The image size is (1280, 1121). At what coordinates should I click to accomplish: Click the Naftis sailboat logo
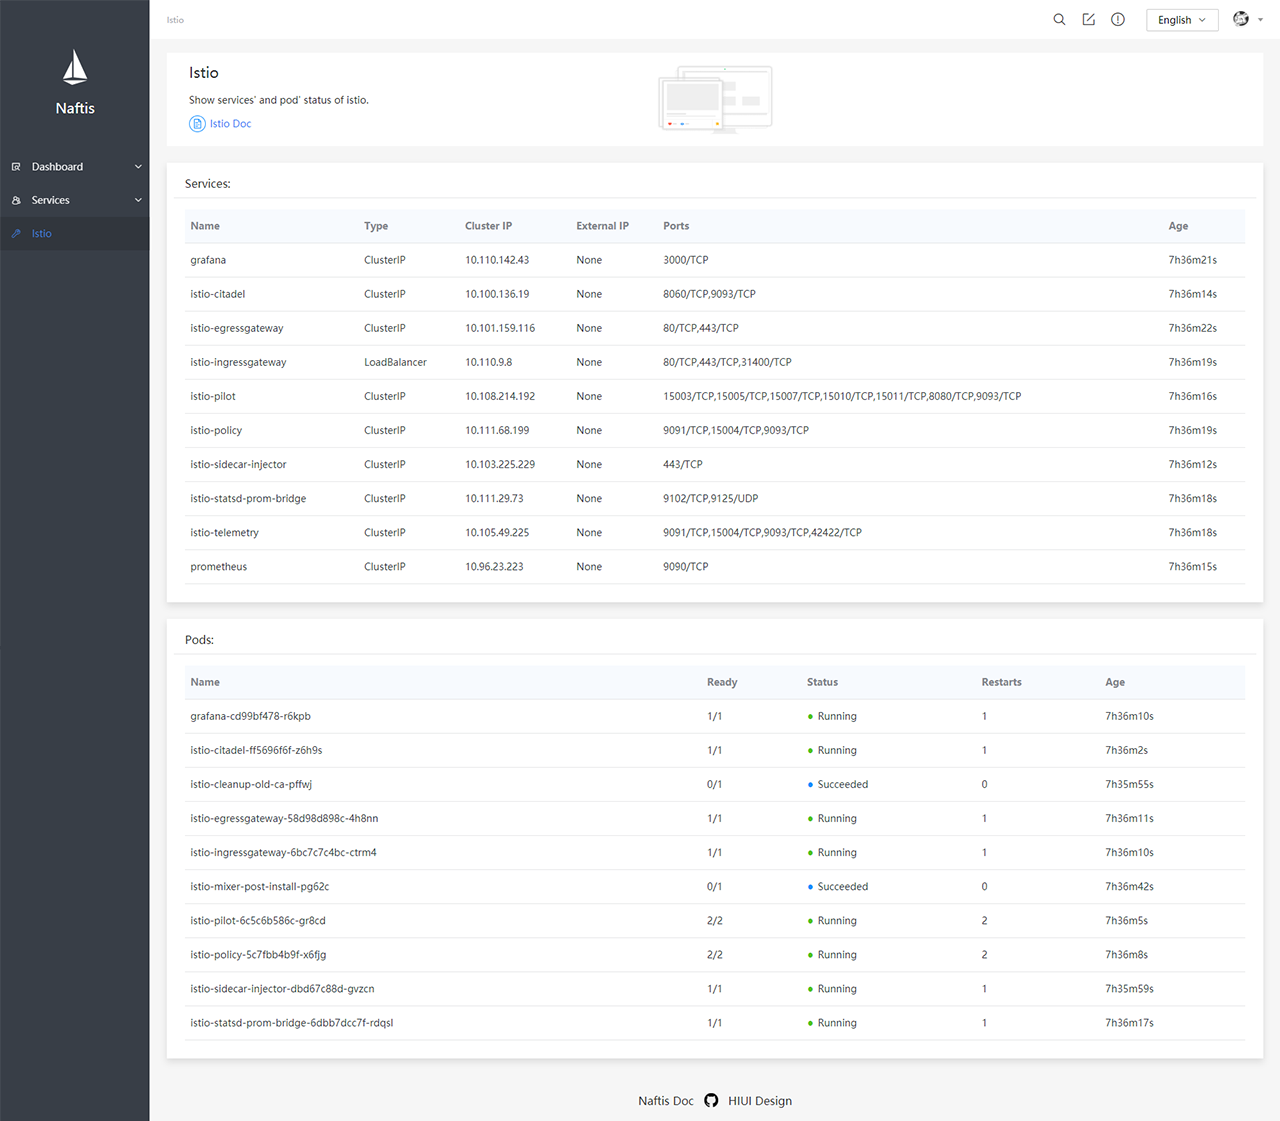tap(74, 67)
